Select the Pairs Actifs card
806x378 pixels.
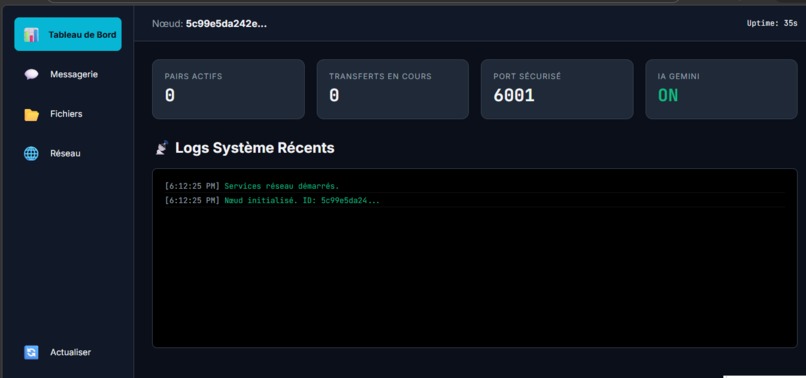228,89
